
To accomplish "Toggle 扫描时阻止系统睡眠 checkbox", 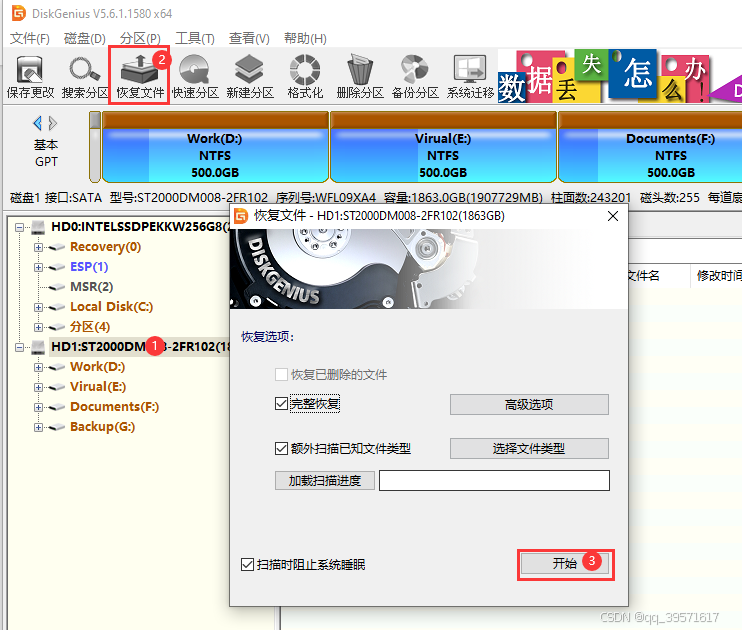I will 247,564.
